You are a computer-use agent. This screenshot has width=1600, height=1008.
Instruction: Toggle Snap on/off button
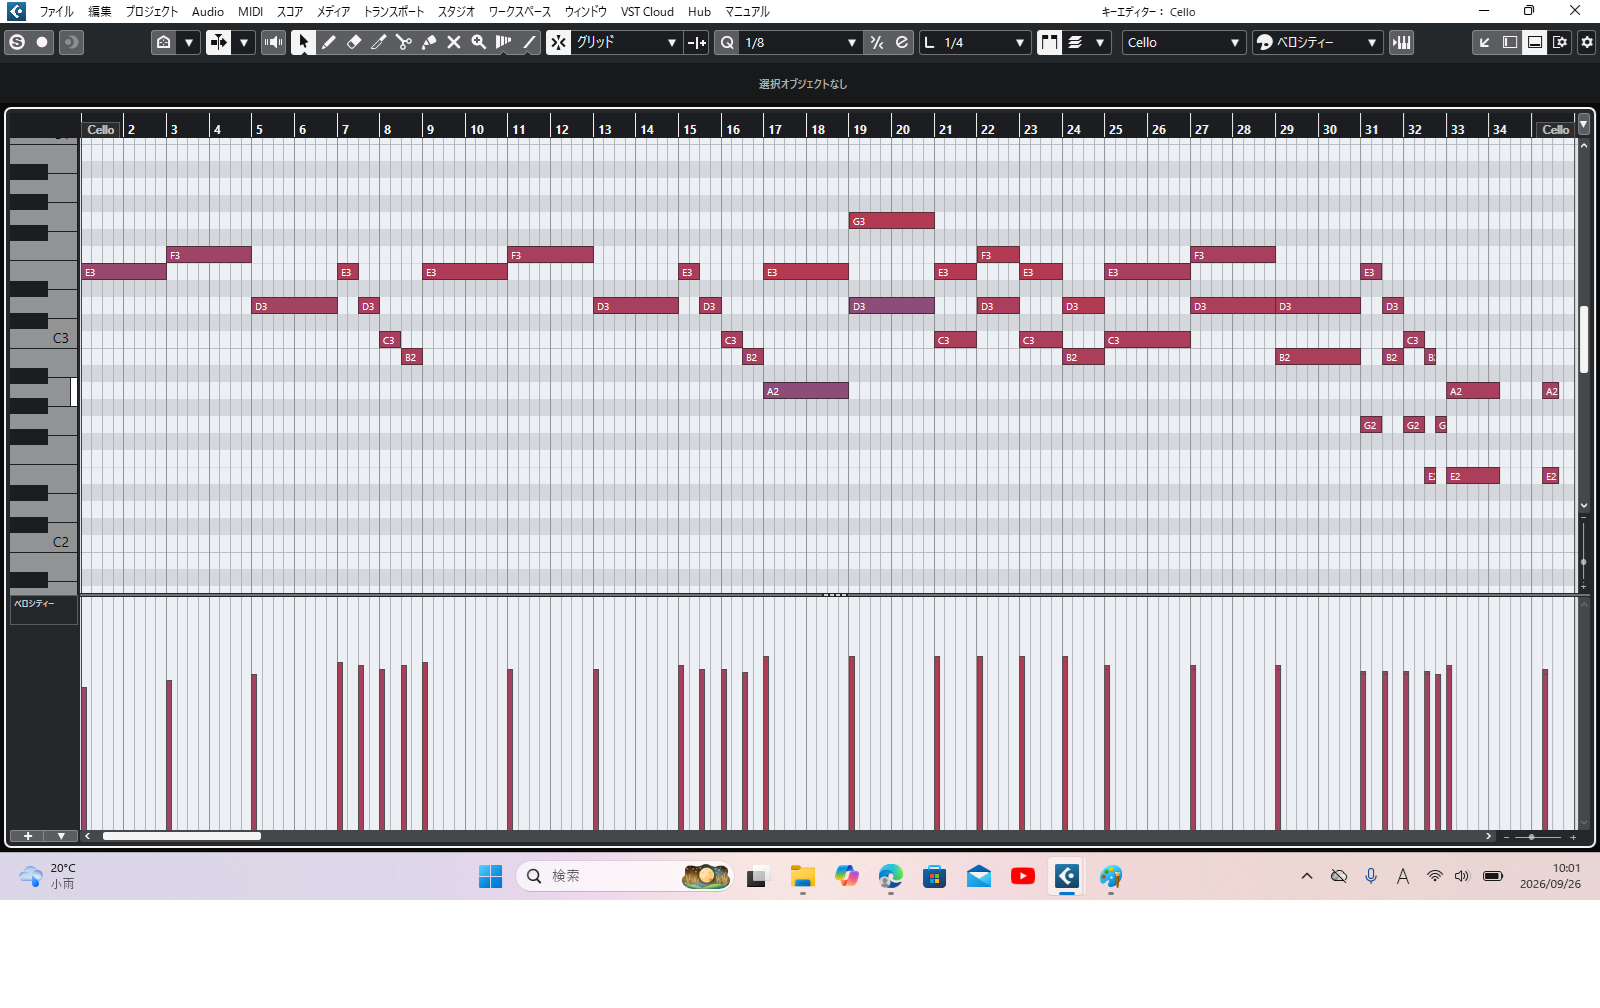point(559,42)
